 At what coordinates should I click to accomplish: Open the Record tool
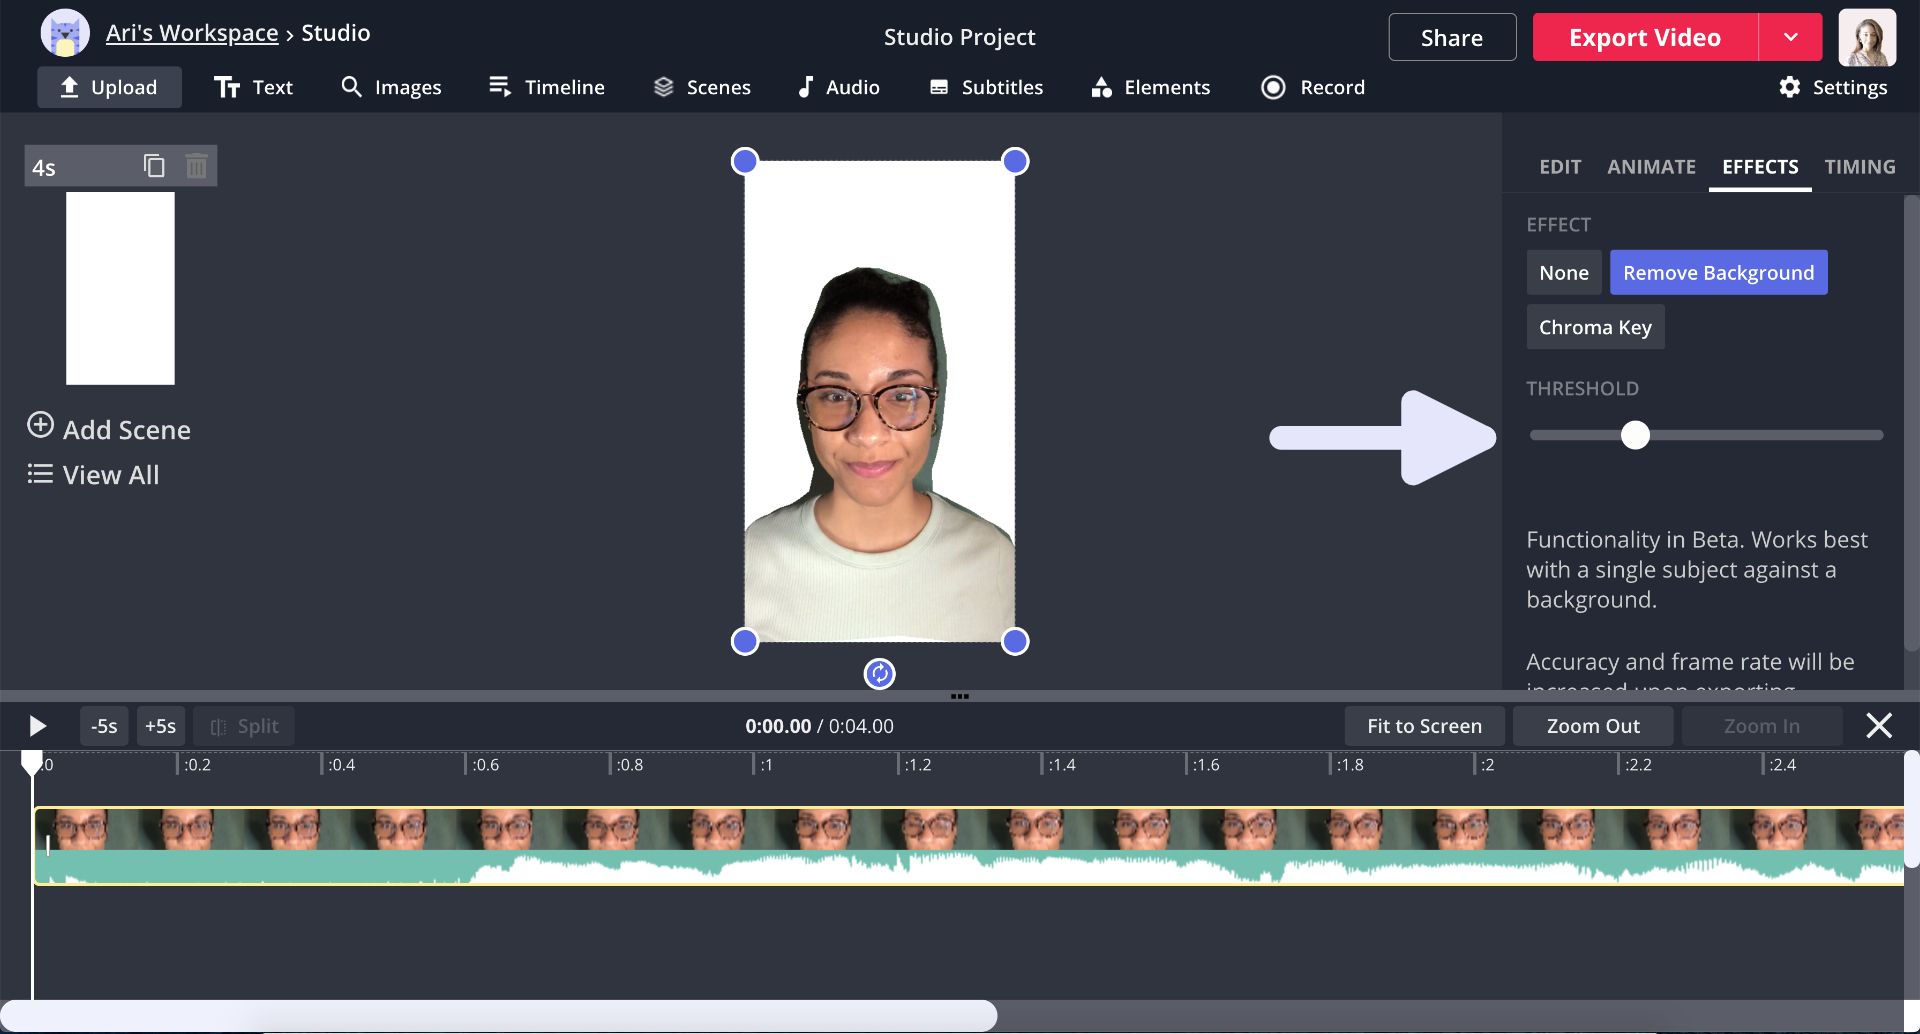pyautogui.click(x=1313, y=87)
